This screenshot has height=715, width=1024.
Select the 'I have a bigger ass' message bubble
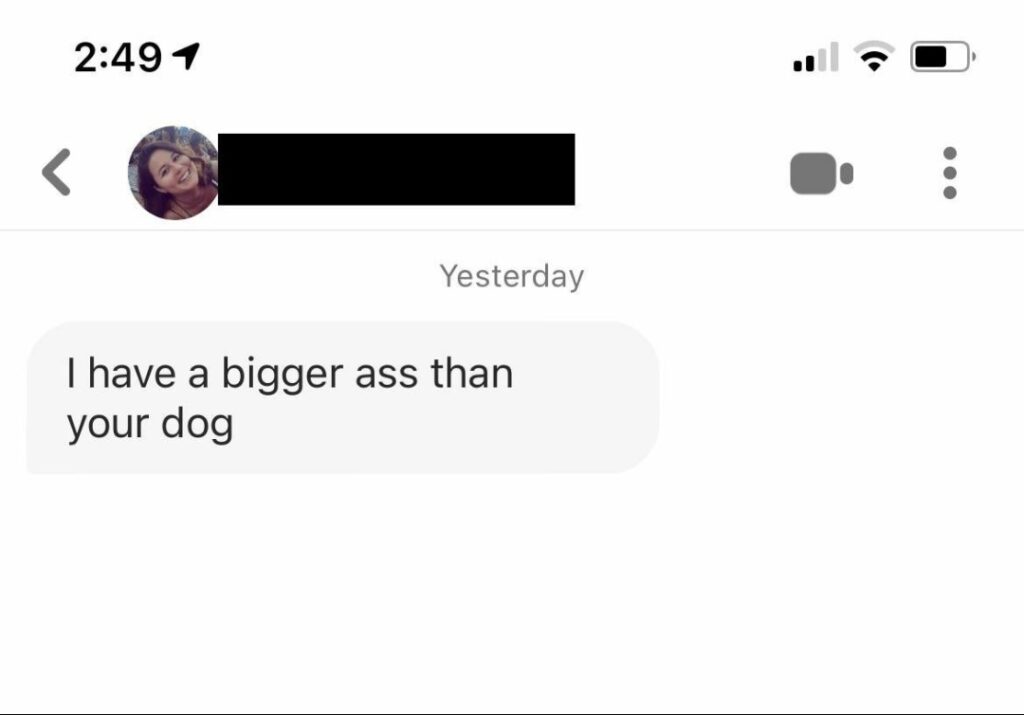point(343,397)
